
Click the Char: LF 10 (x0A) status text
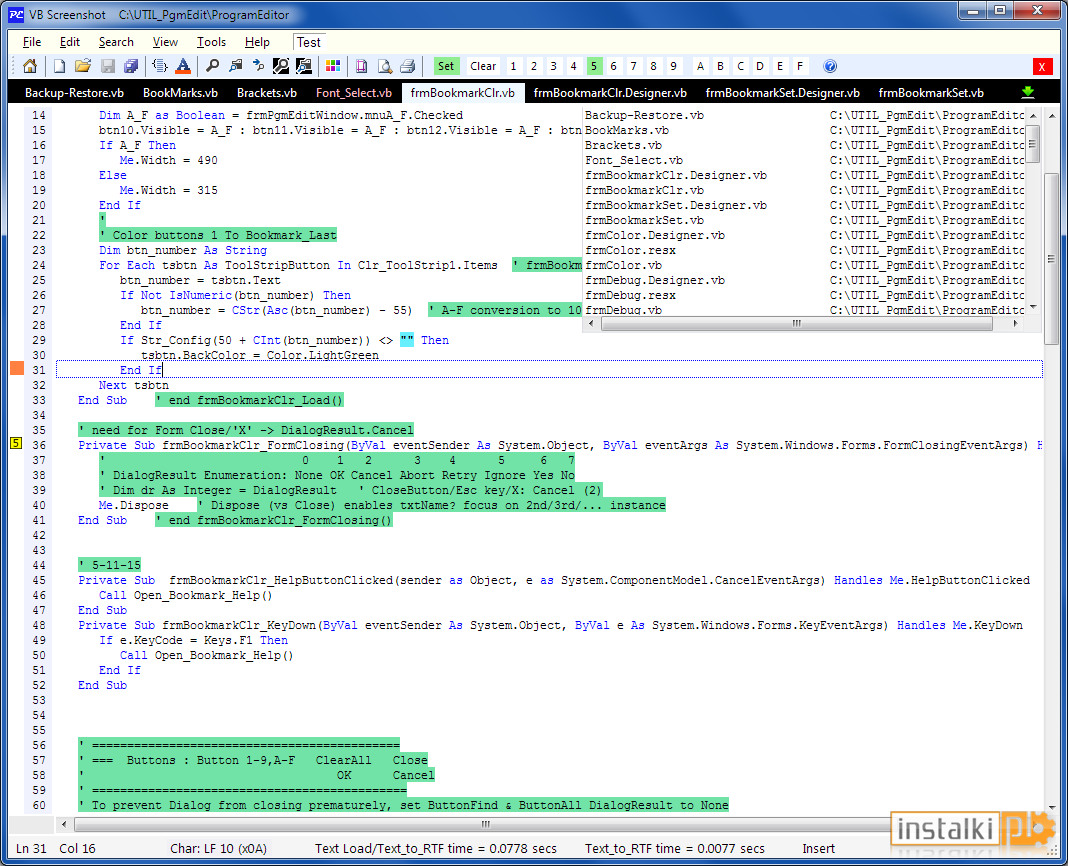click(218, 848)
